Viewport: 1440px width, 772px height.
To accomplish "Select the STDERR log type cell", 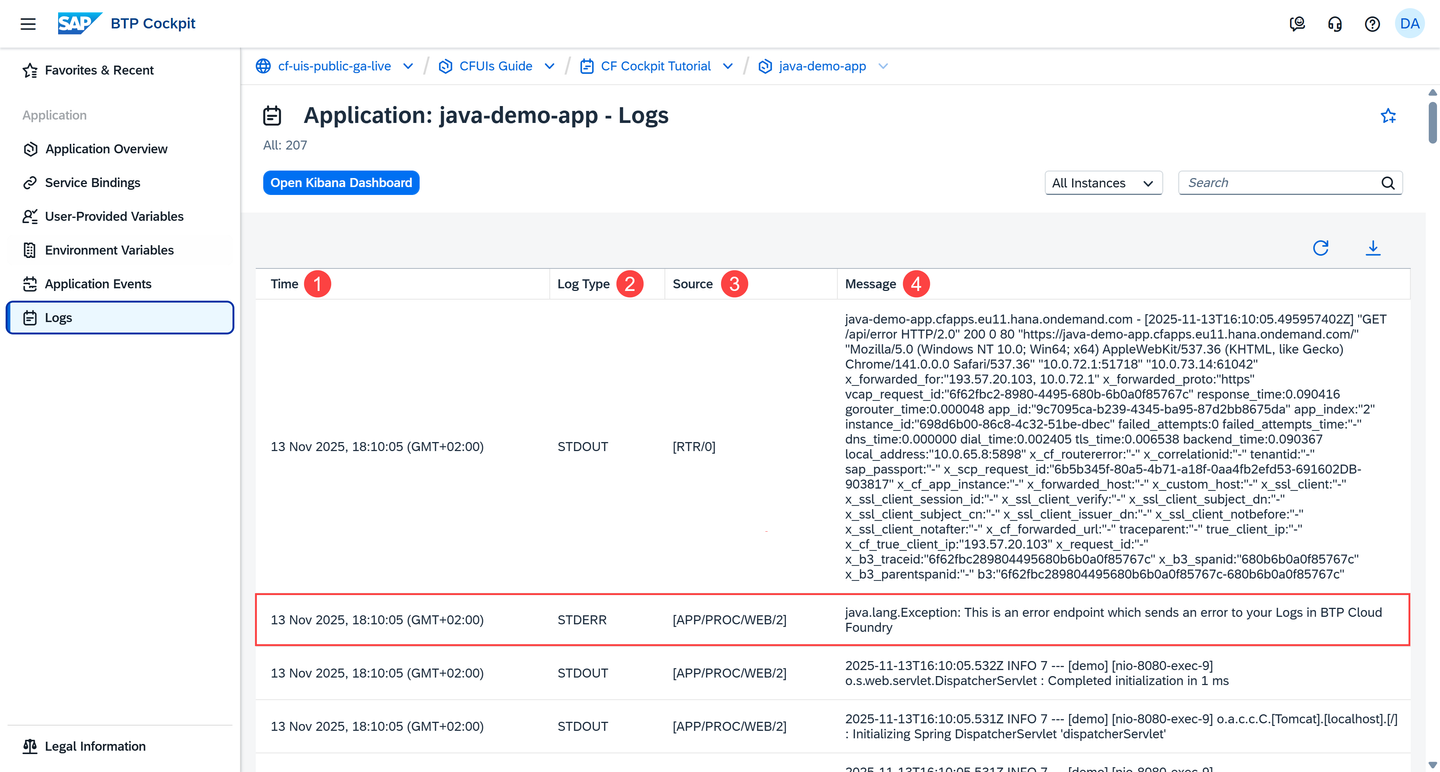I will coord(582,620).
